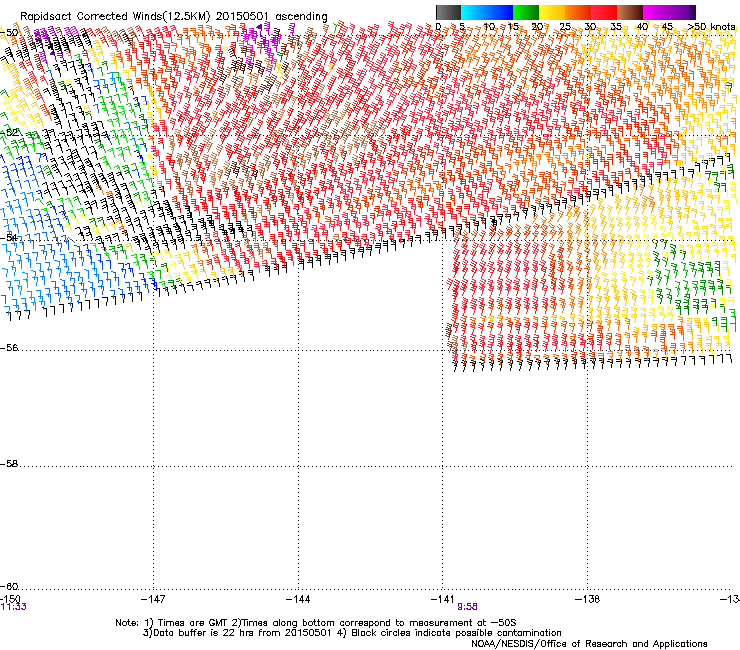740x650 pixels.
Task: Click the -147 longitude axis label
Action: coord(153,599)
